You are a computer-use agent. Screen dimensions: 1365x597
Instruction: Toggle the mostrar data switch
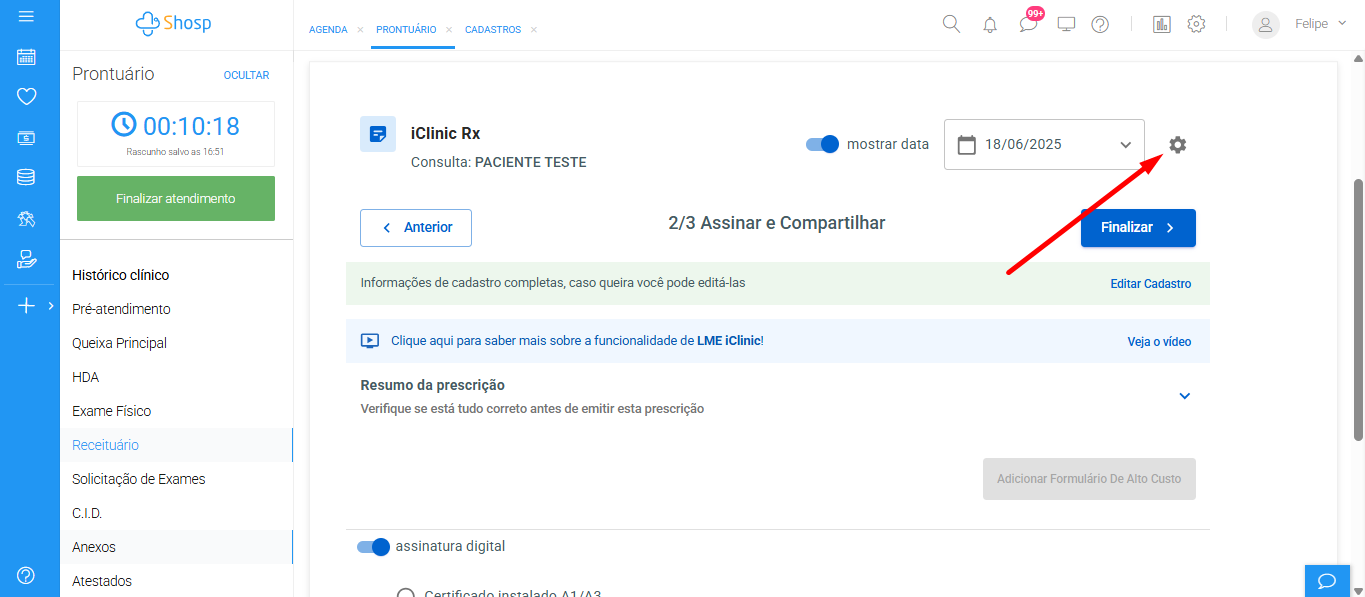coord(822,144)
